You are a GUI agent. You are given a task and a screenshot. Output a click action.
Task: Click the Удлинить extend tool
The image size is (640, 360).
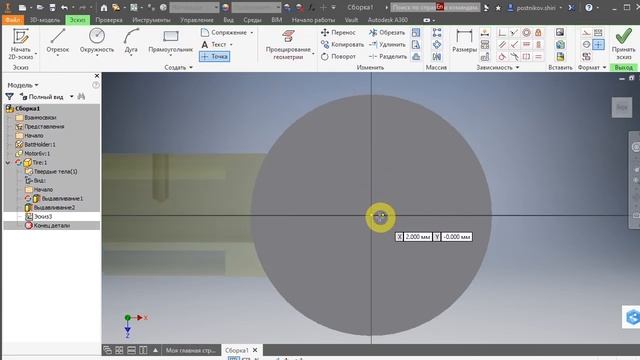point(387,44)
